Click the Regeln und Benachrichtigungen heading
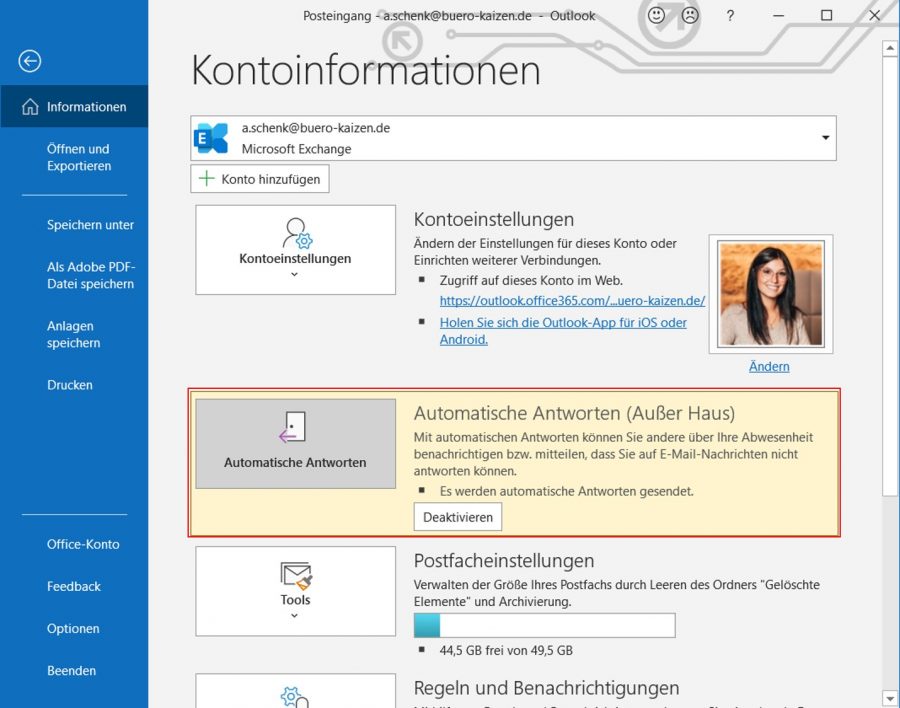 point(546,688)
